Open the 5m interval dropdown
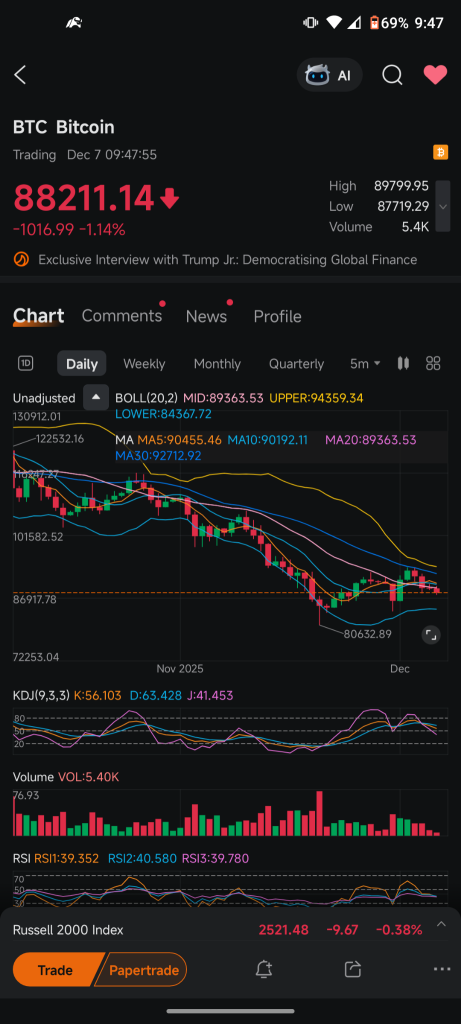Viewport: 461px width, 1024px height. pos(365,364)
